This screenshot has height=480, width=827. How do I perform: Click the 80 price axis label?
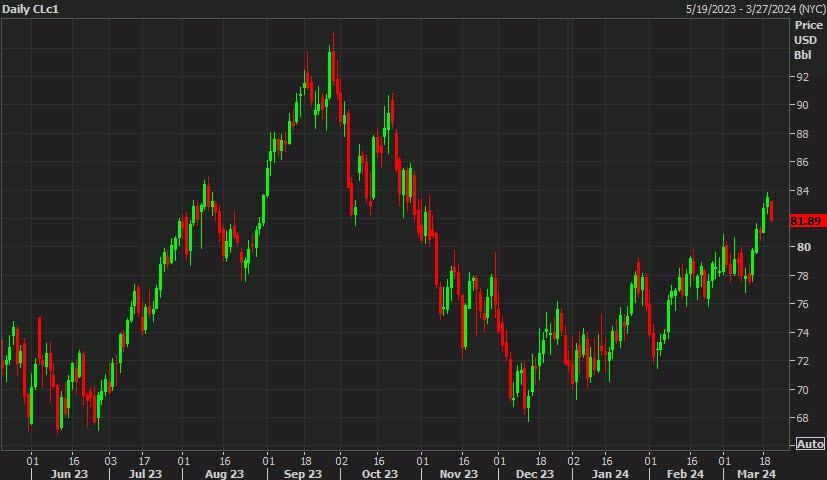802,247
